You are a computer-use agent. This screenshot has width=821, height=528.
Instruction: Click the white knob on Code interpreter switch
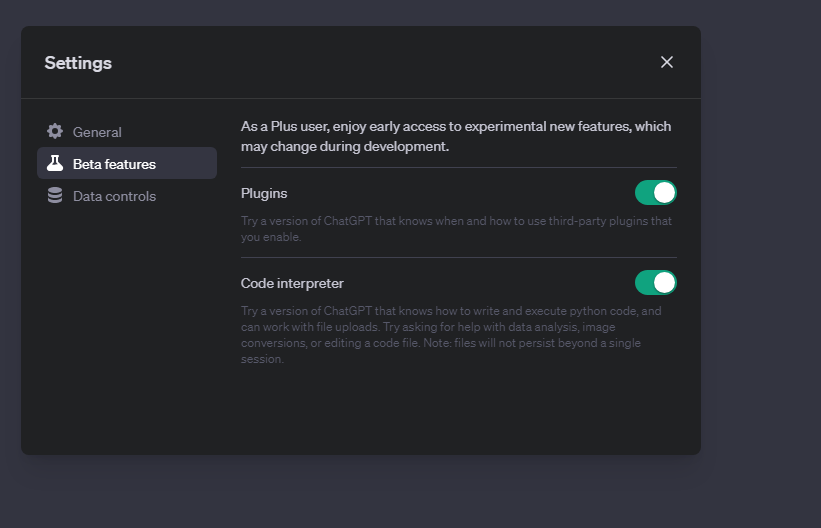pyautogui.click(x=664, y=283)
